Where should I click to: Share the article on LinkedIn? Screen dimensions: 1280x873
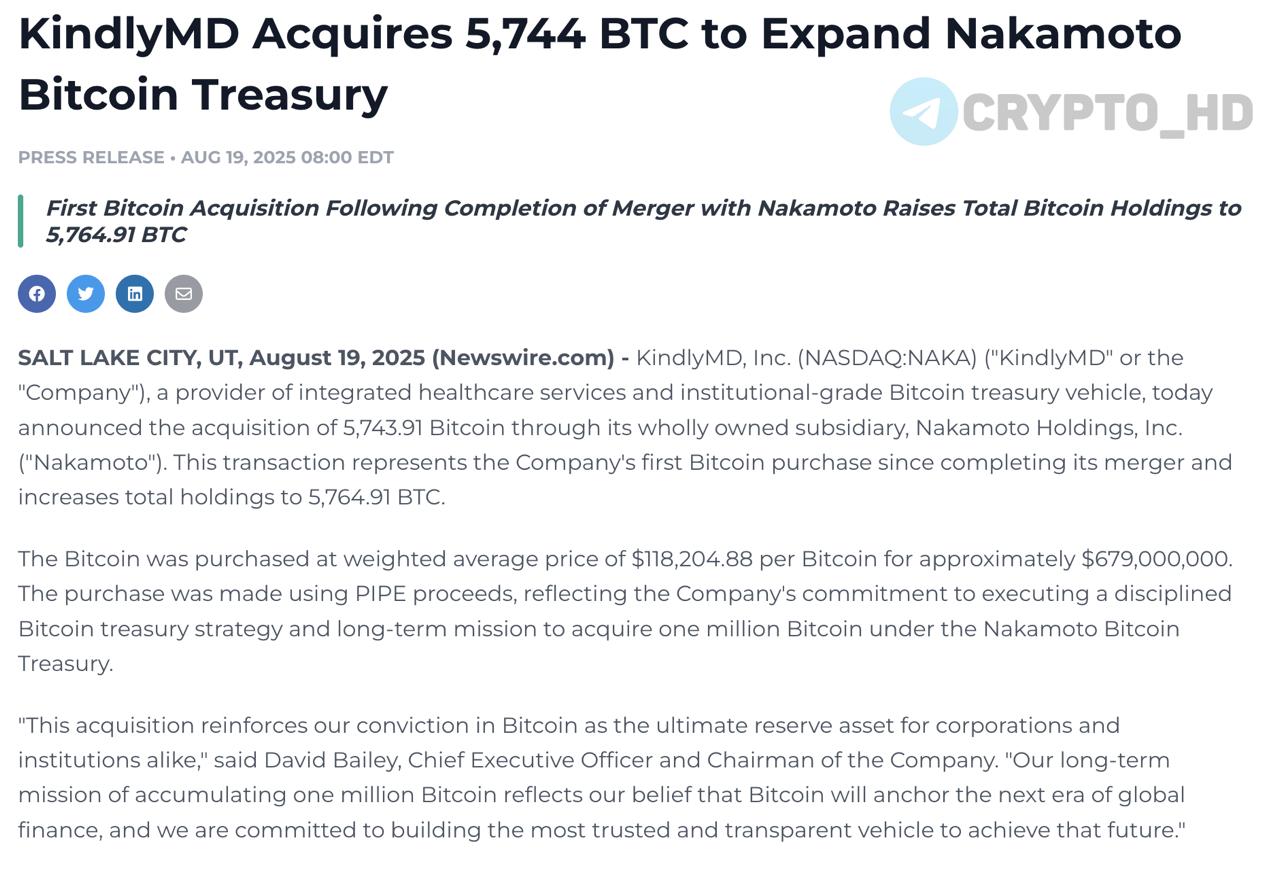pos(135,294)
